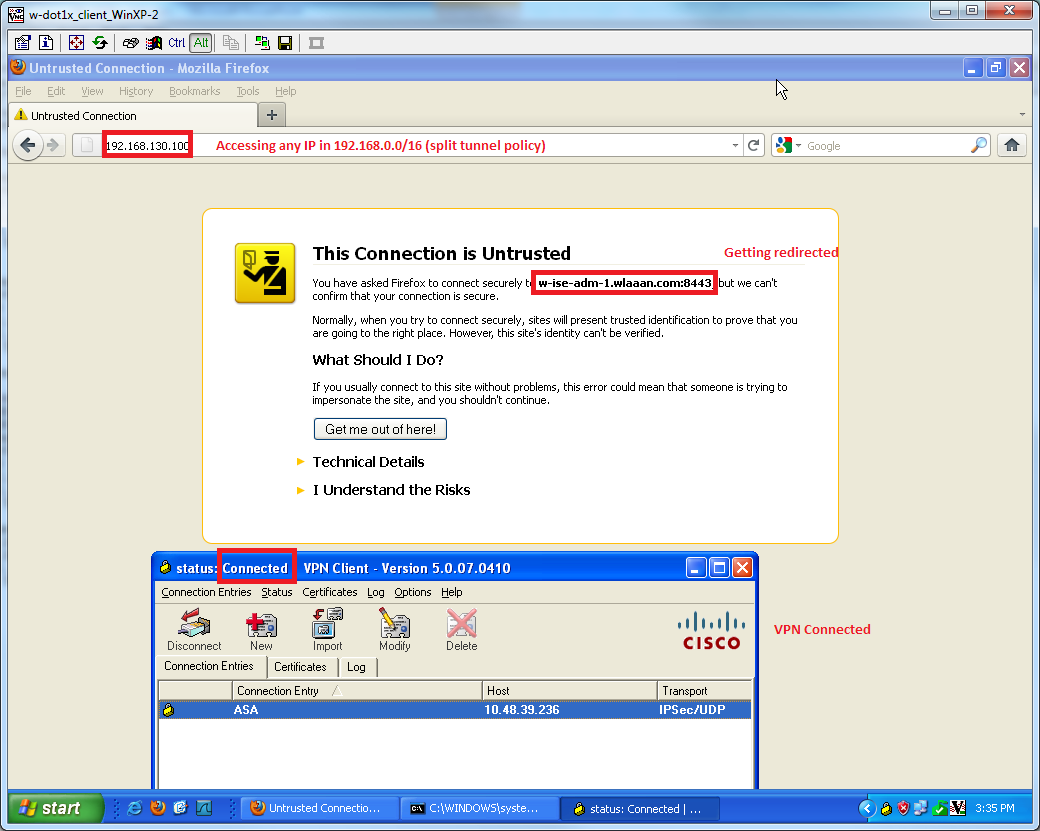
Task: Toggle Ctrl key in VNC toolbar
Action: 176,43
